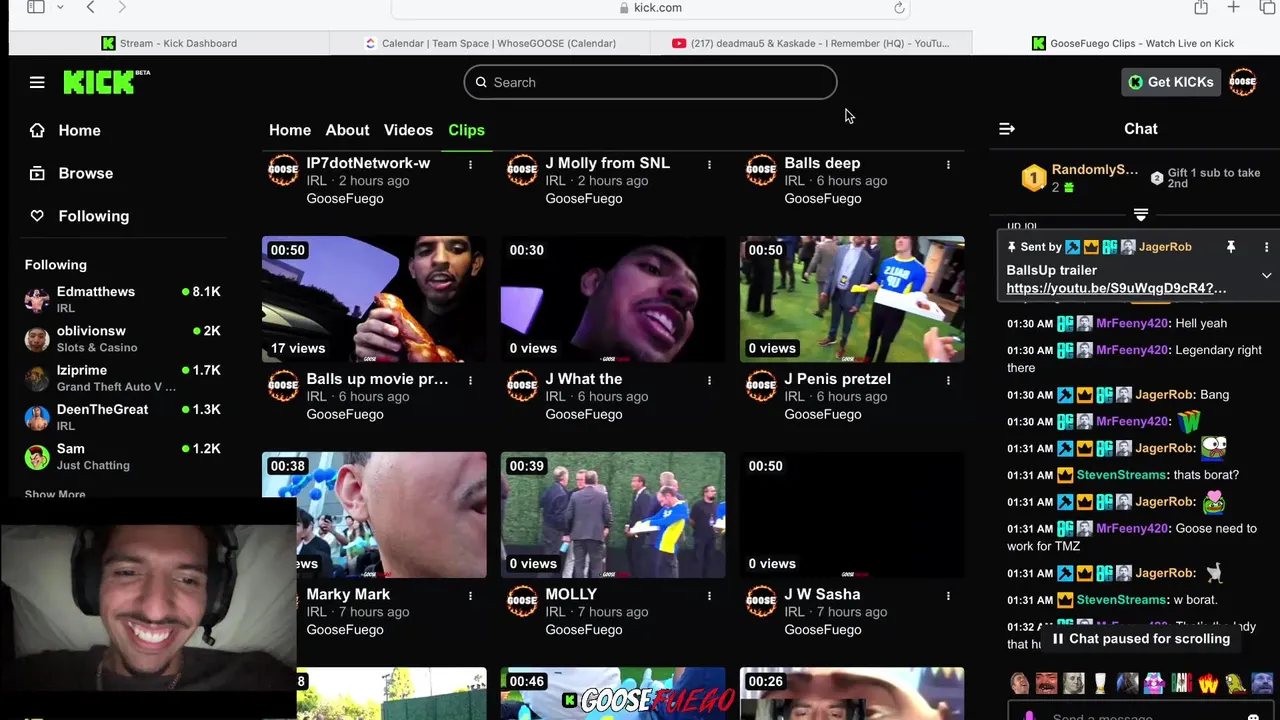Open the BallsUp trailer YouTube link

tap(1116, 288)
